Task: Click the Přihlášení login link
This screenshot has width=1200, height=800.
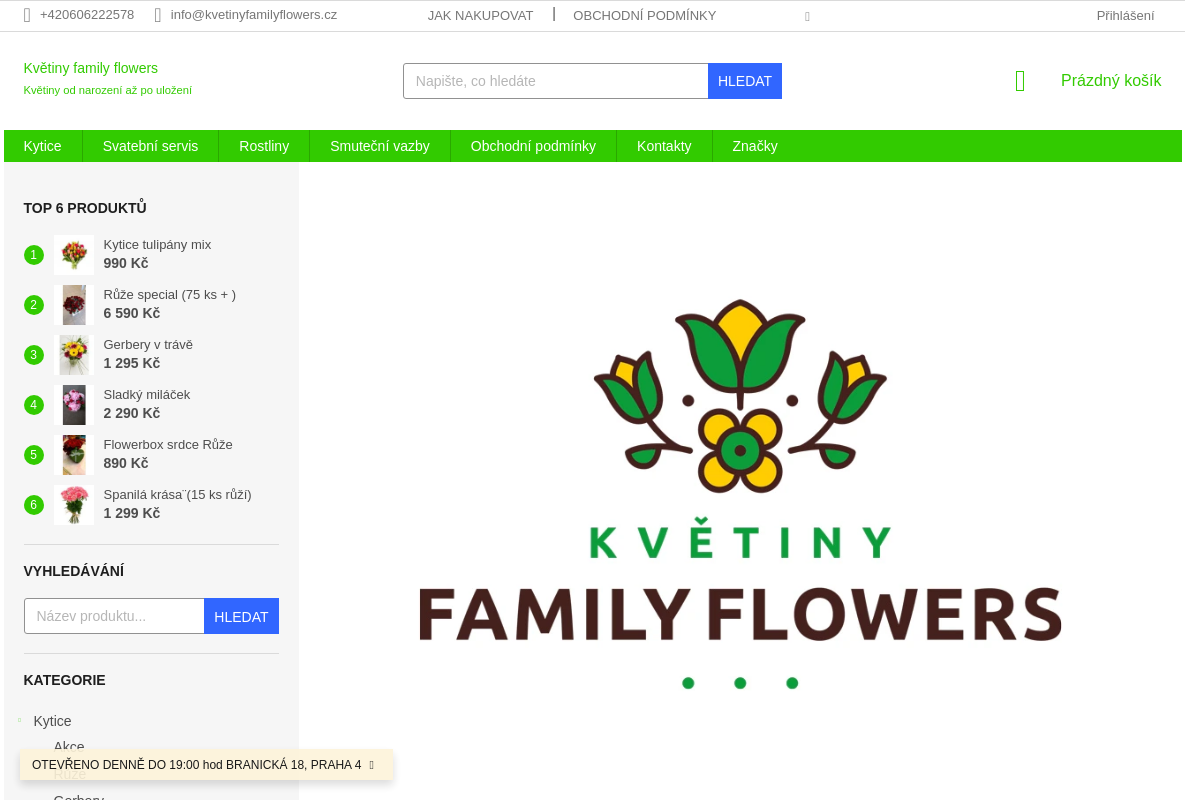Action: (1125, 15)
